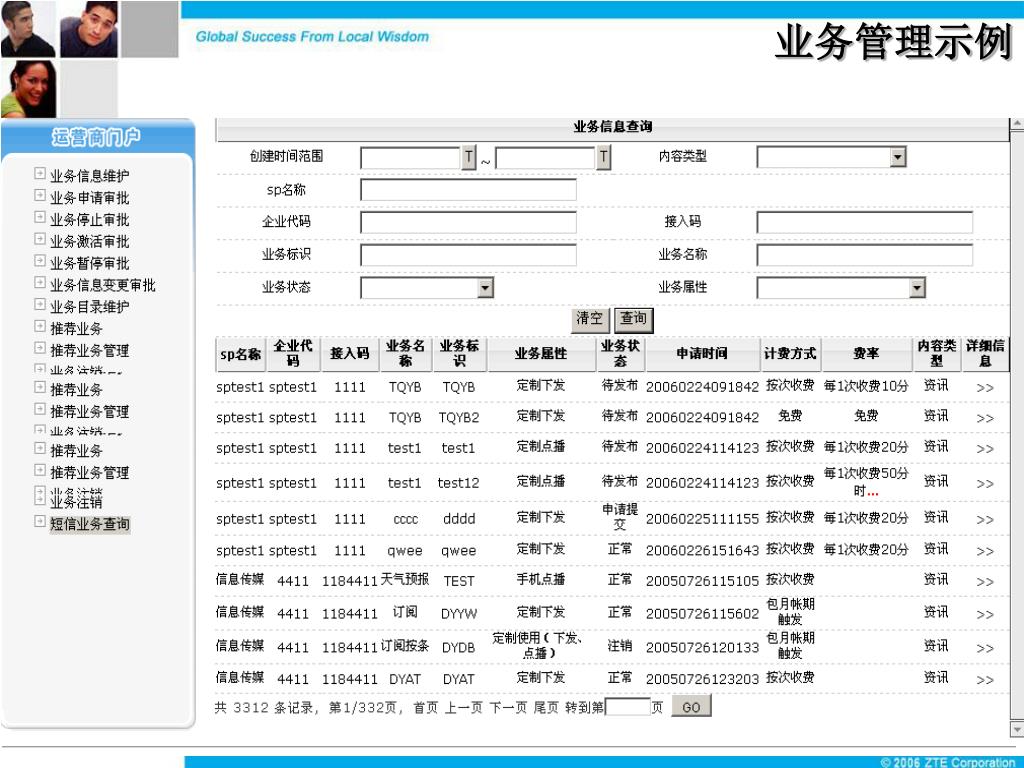Click the 清空 button

click(x=590, y=319)
